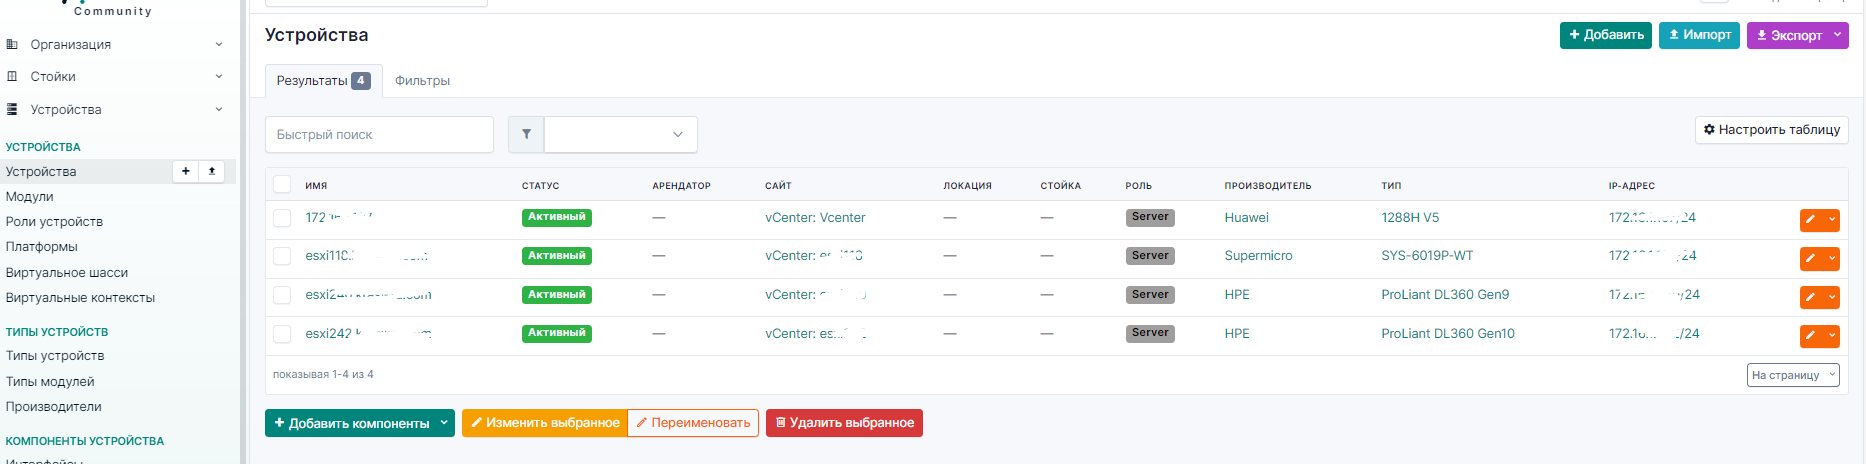Switch to the Фильтры tab
Viewport: 1866px width, 464px height.
[x=422, y=81]
